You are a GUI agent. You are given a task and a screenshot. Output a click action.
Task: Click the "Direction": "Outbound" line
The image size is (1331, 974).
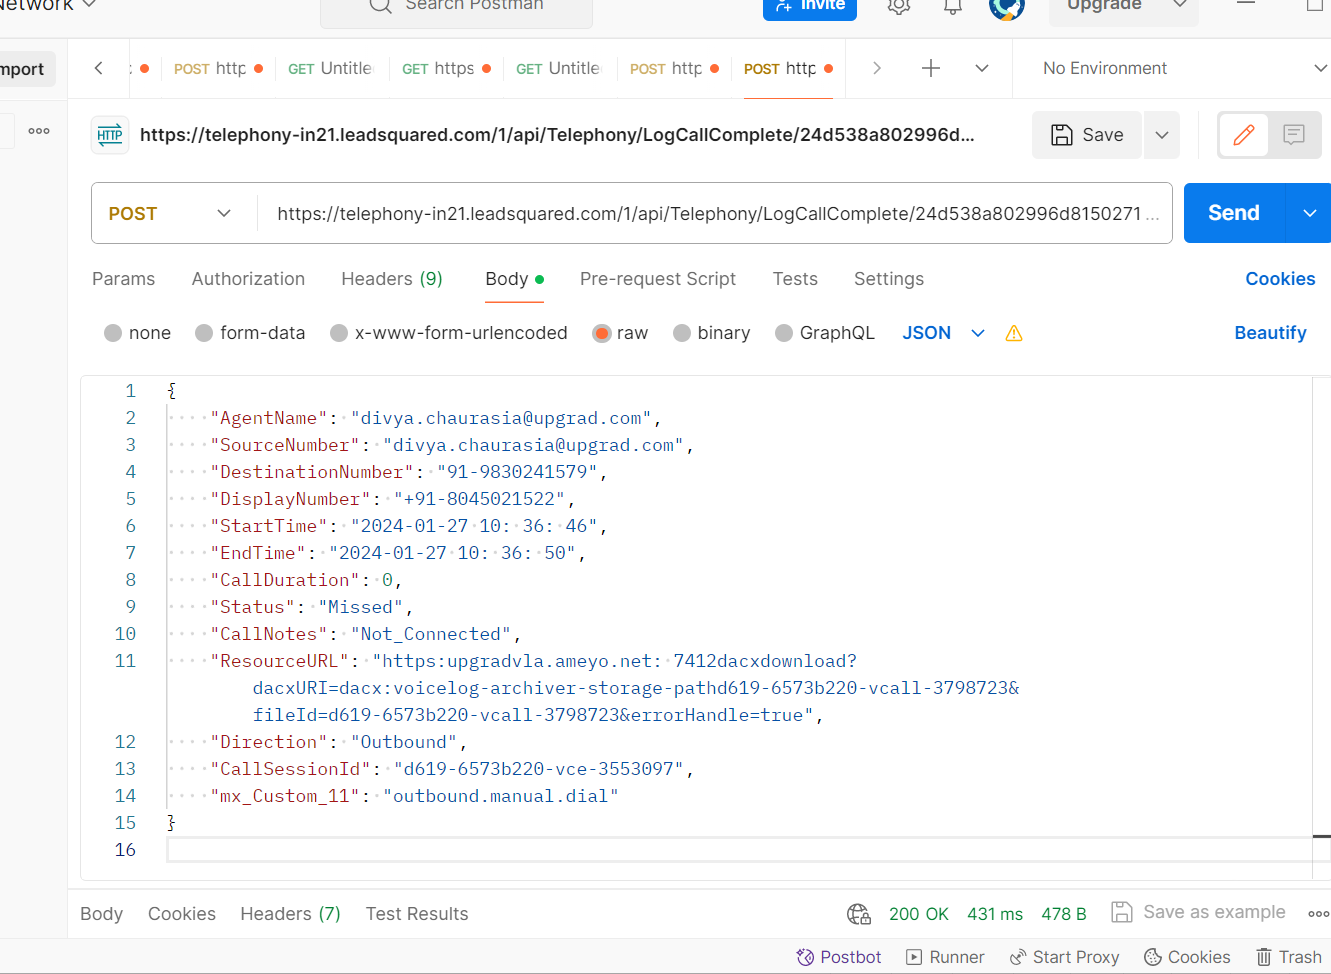[x=338, y=742]
